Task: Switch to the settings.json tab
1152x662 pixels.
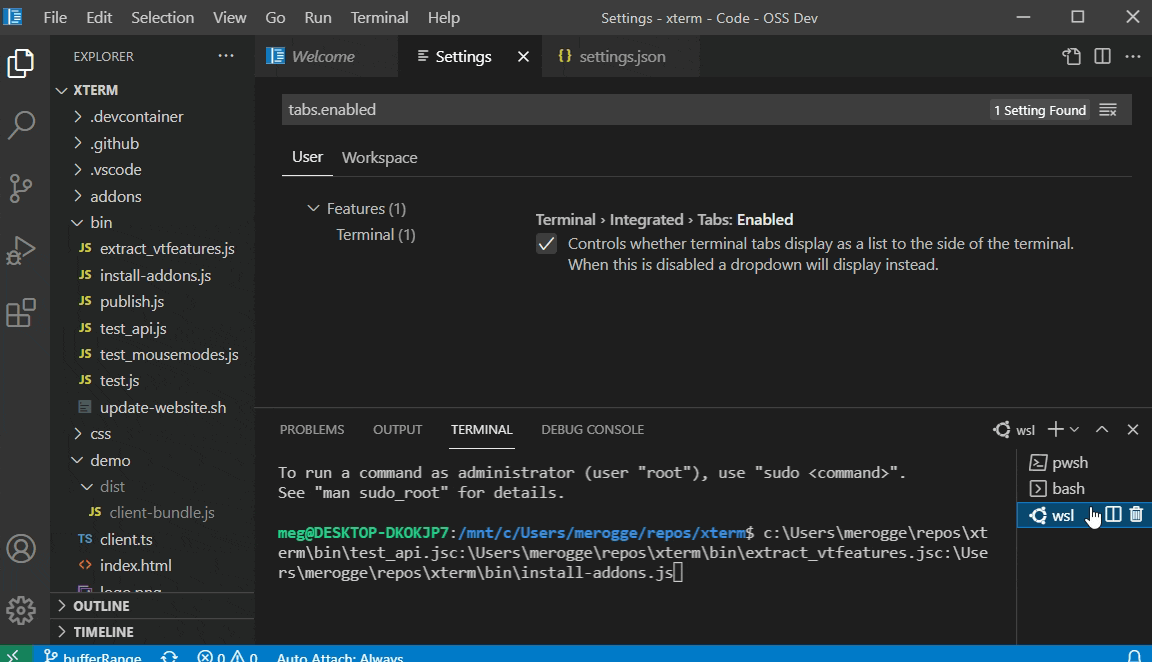Action: coord(621,57)
